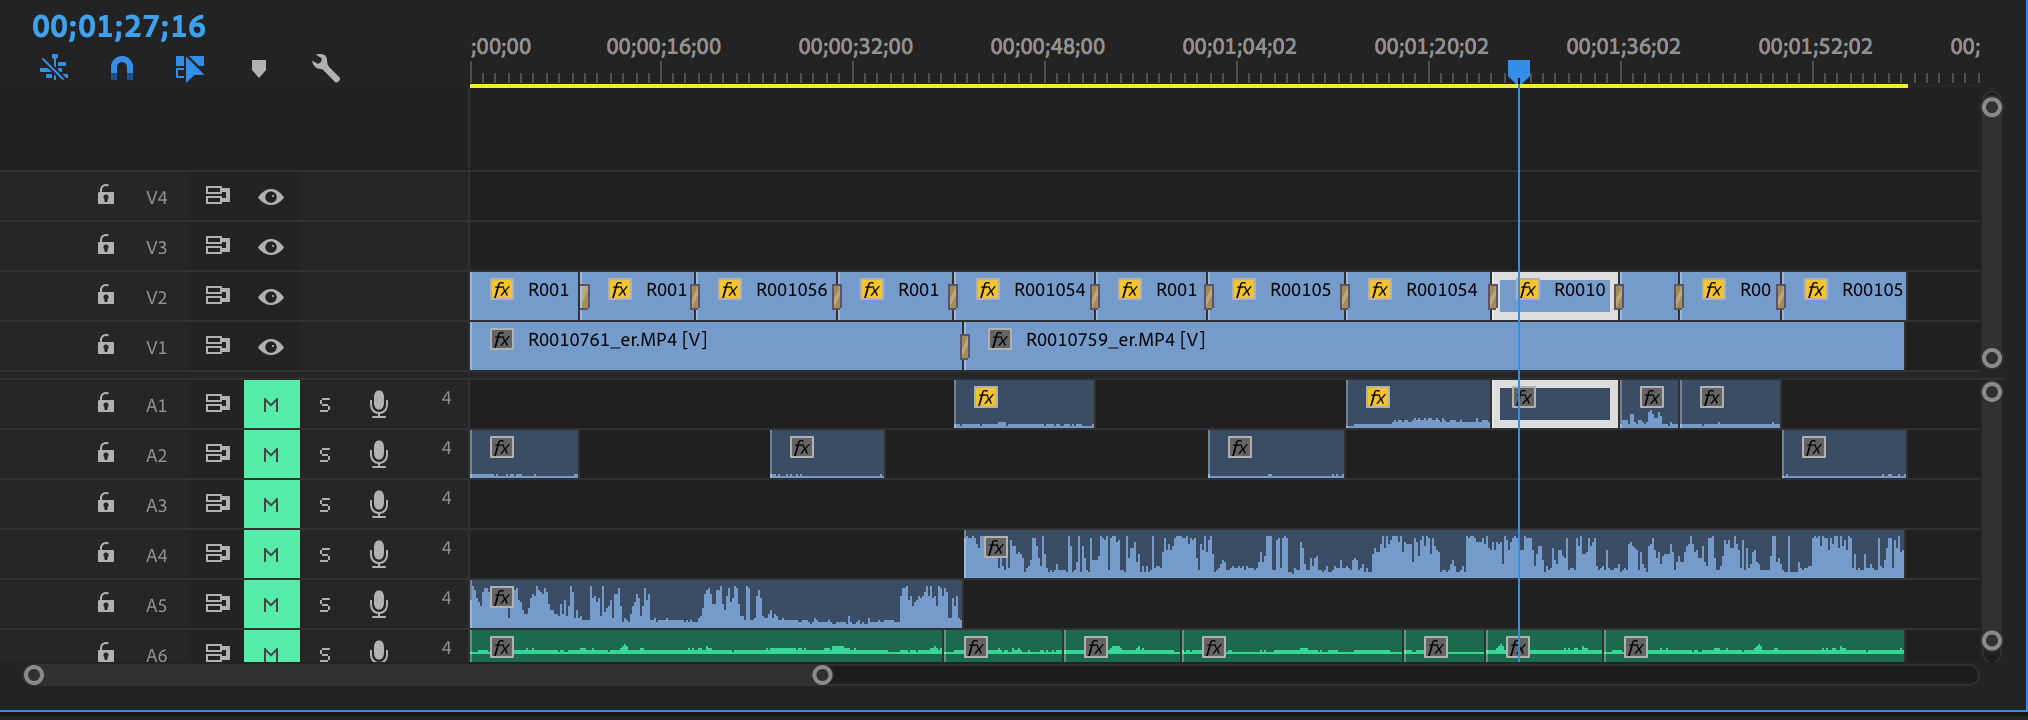Toggle lock on track V4

point(106,196)
